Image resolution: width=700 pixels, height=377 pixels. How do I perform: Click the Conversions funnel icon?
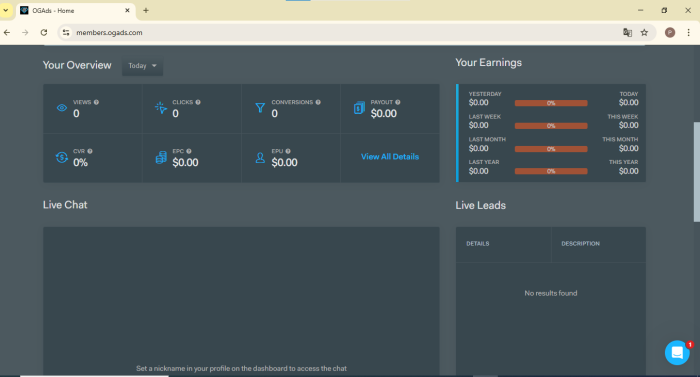click(260, 108)
